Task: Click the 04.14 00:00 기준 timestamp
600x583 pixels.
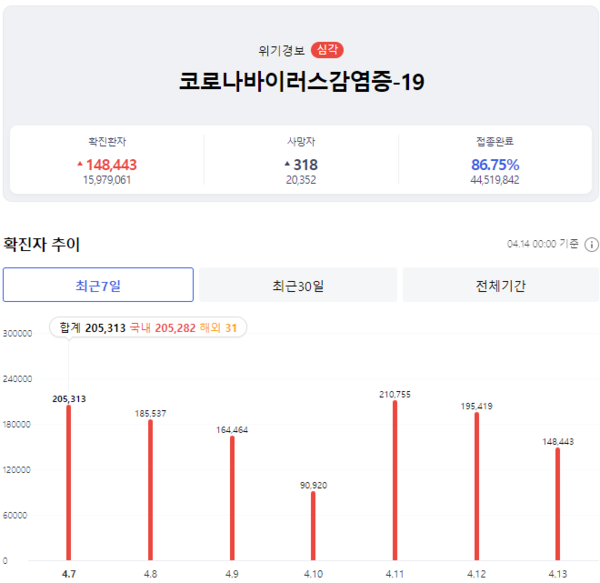Action: point(543,244)
